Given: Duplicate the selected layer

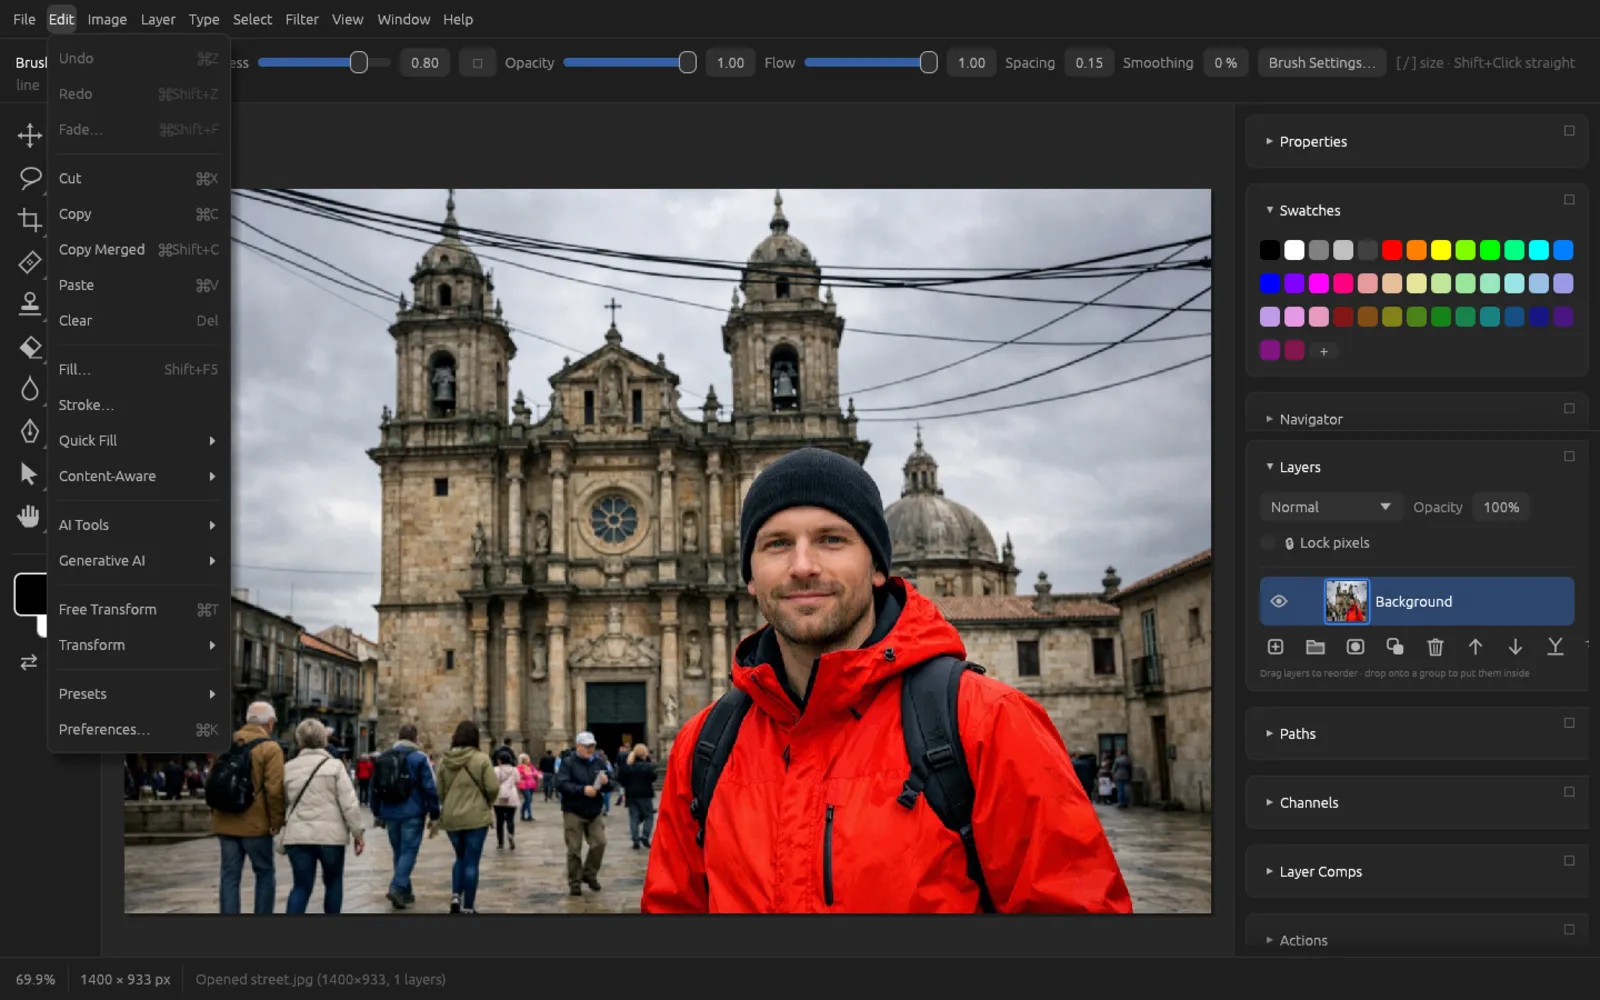Looking at the screenshot, I should (x=1395, y=647).
